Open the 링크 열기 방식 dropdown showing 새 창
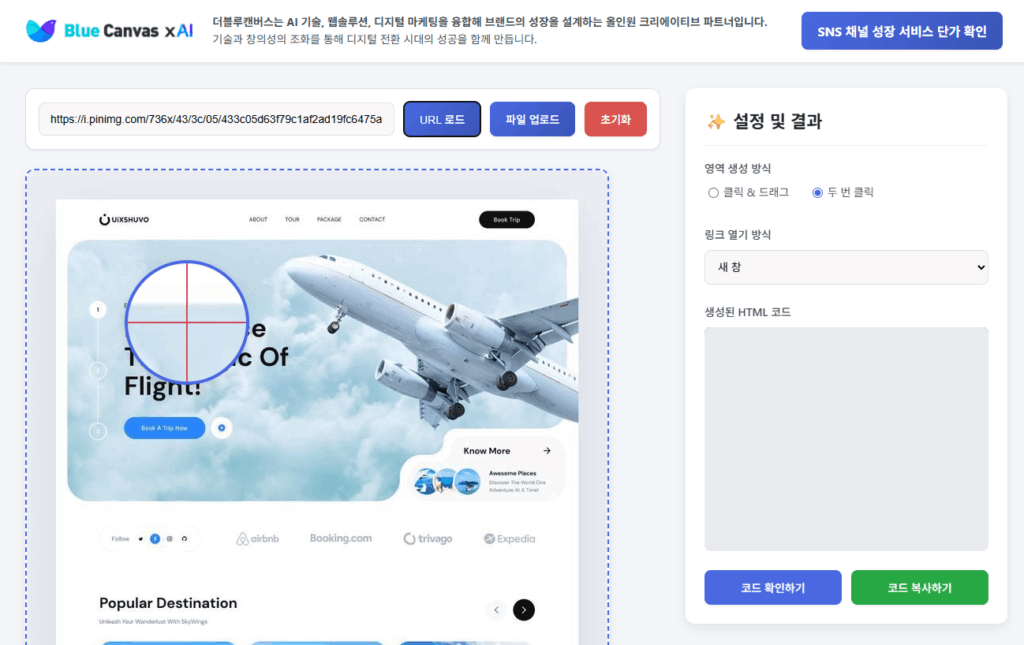The height and width of the screenshot is (645, 1024). [846, 267]
